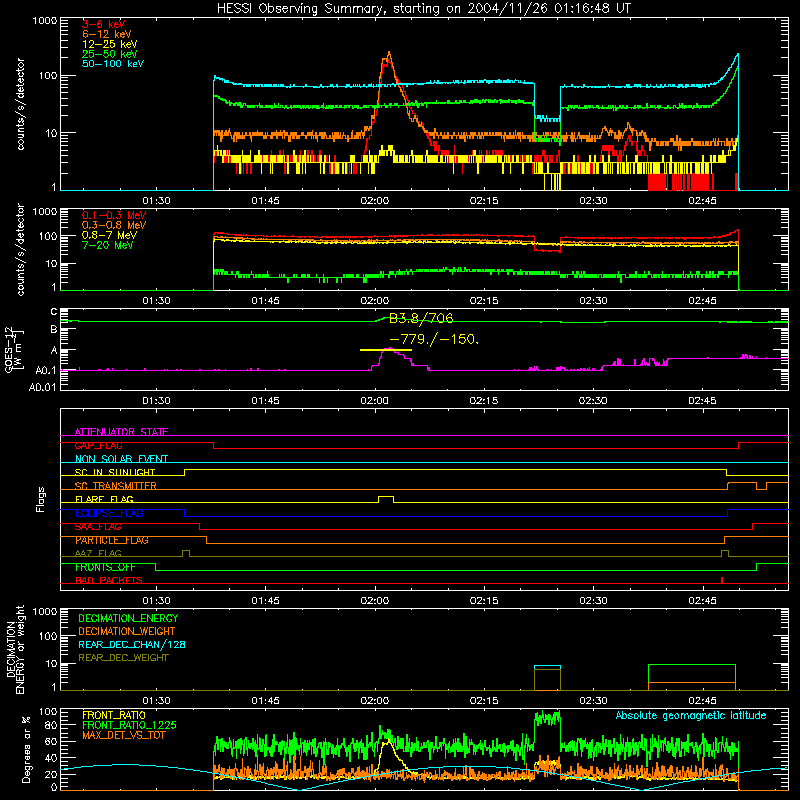Click the -779./-150. flare position label
800x800 pixels.
434,339
